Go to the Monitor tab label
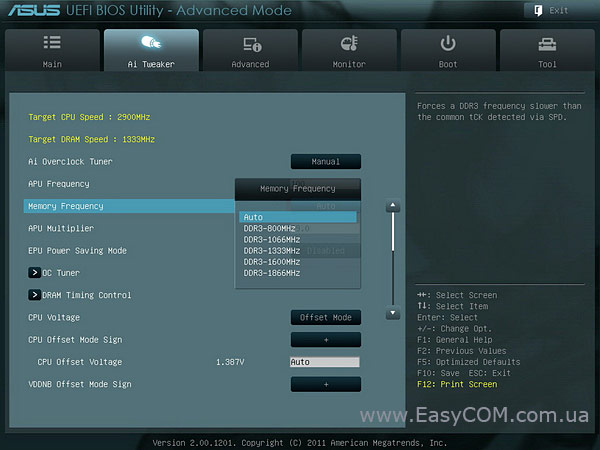 349,64
